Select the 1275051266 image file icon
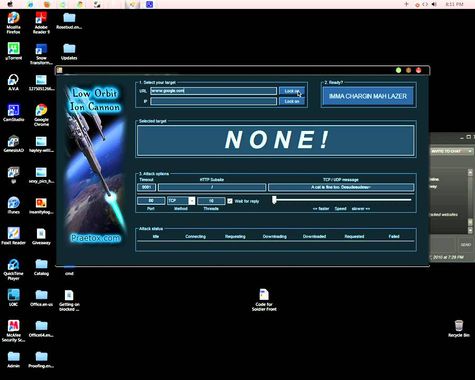The height and width of the screenshot is (380, 475). tap(41, 82)
